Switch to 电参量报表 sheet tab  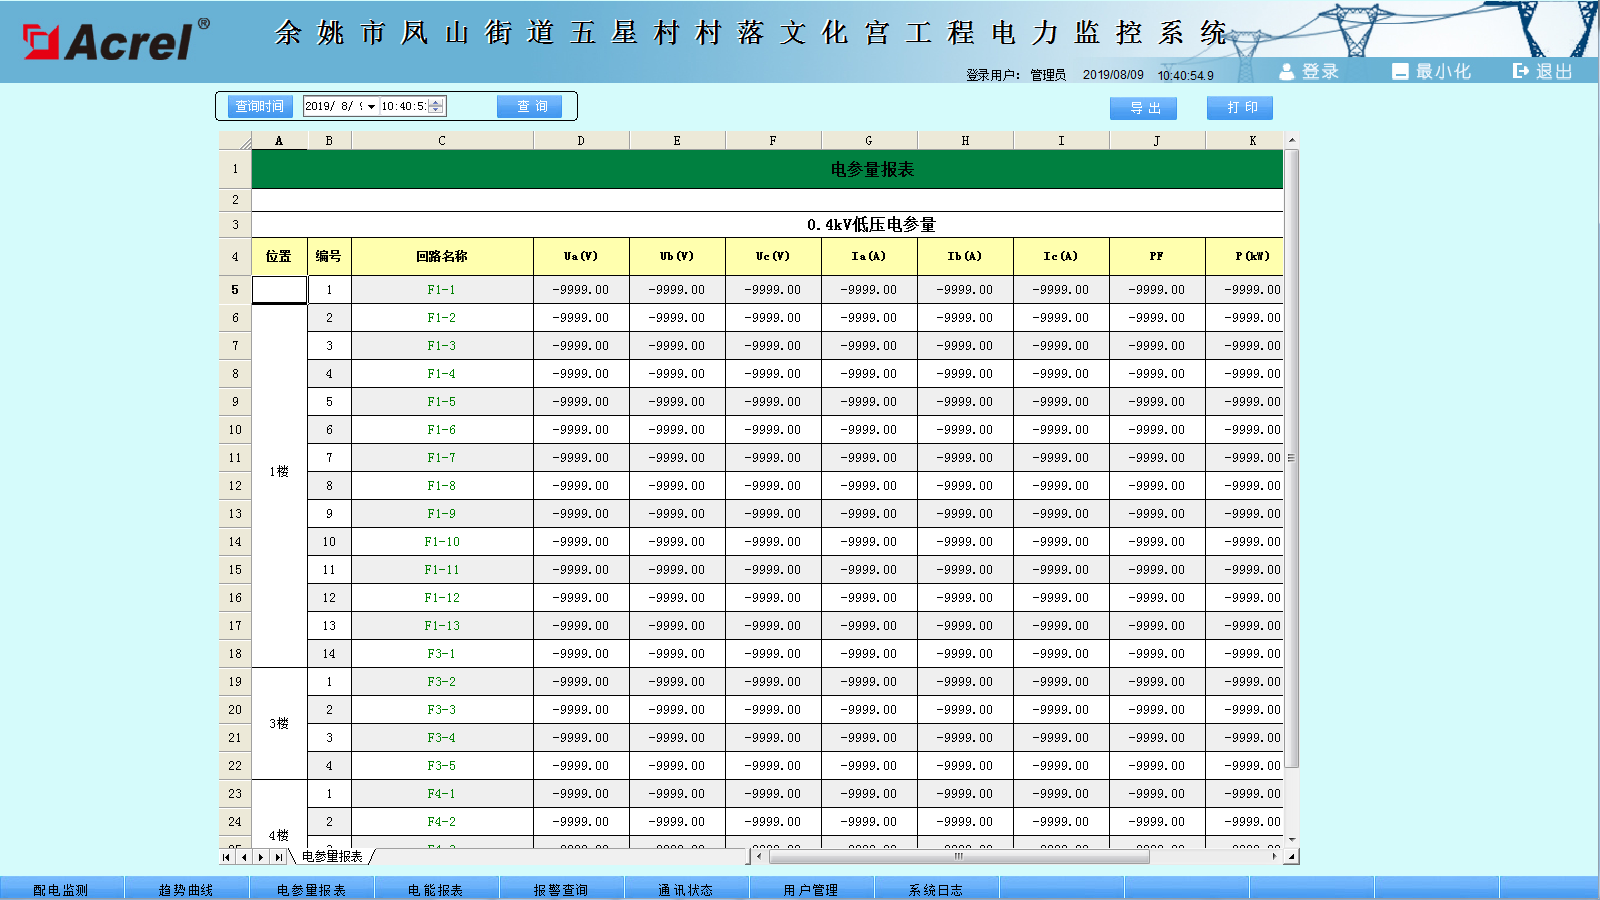(332, 857)
